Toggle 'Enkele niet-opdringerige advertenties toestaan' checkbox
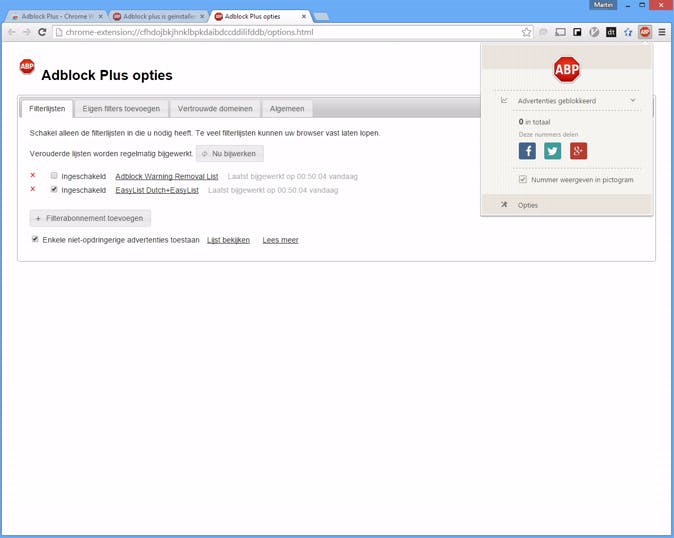Image resolution: width=674 pixels, height=538 pixels. pos(35,239)
